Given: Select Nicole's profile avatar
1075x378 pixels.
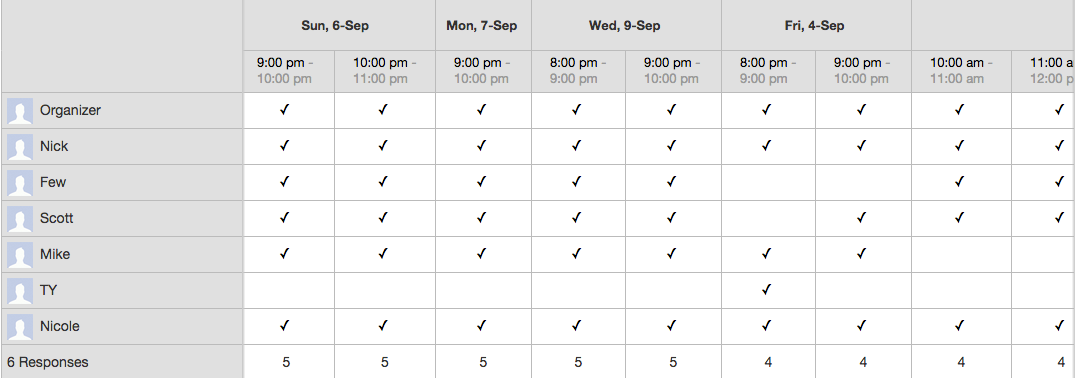Looking at the screenshot, I should point(20,327).
